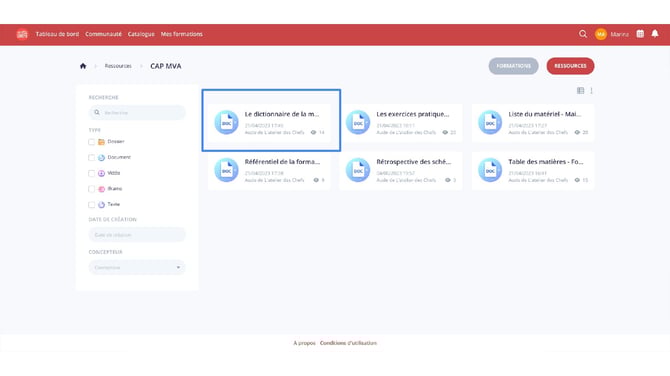This screenshot has width=670, height=376.
Task: Click the orange MA user avatar
Action: [x=601, y=34]
